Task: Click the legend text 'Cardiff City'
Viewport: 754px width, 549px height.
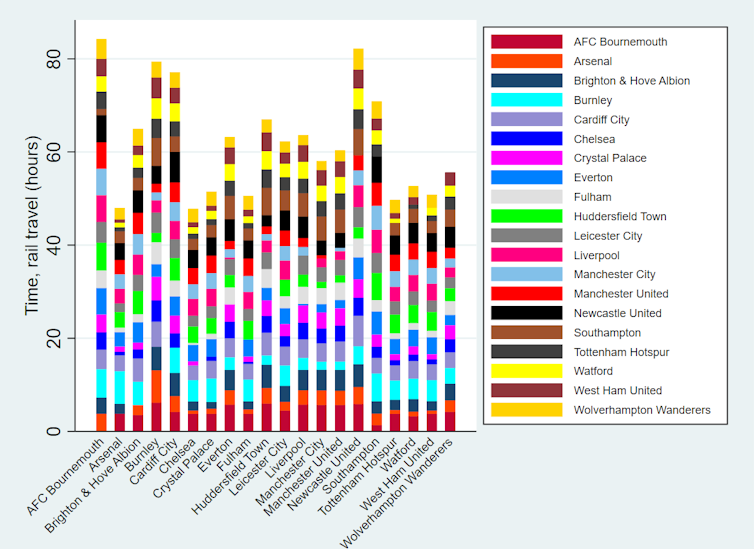Action: (602, 120)
